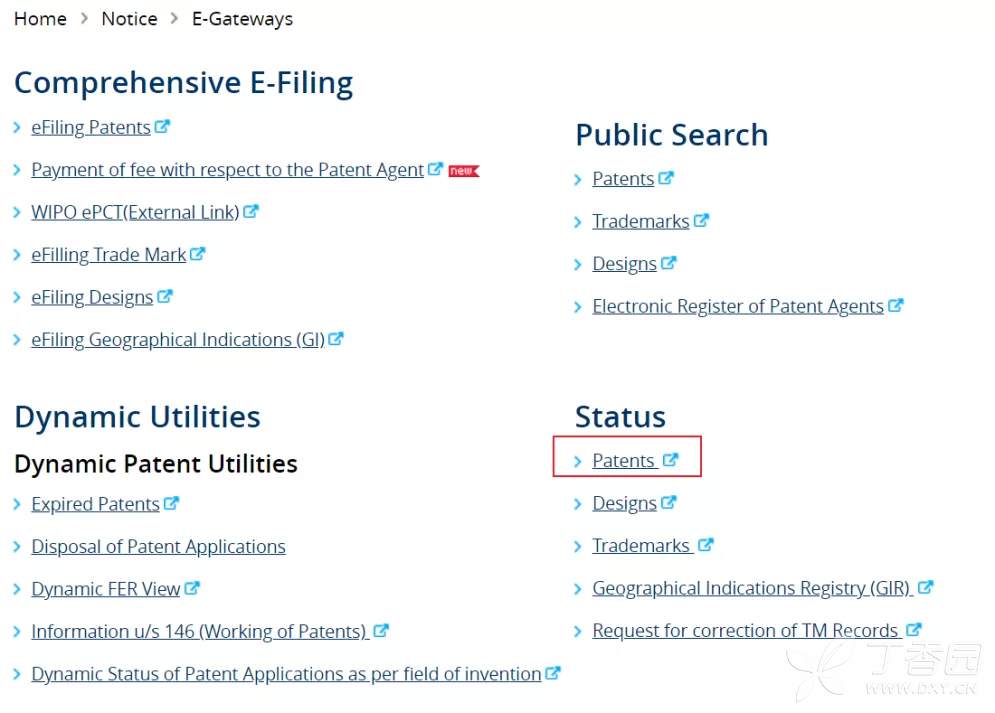Click external-link icon beside Electronic Register of Patent Agents

coord(896,306)
